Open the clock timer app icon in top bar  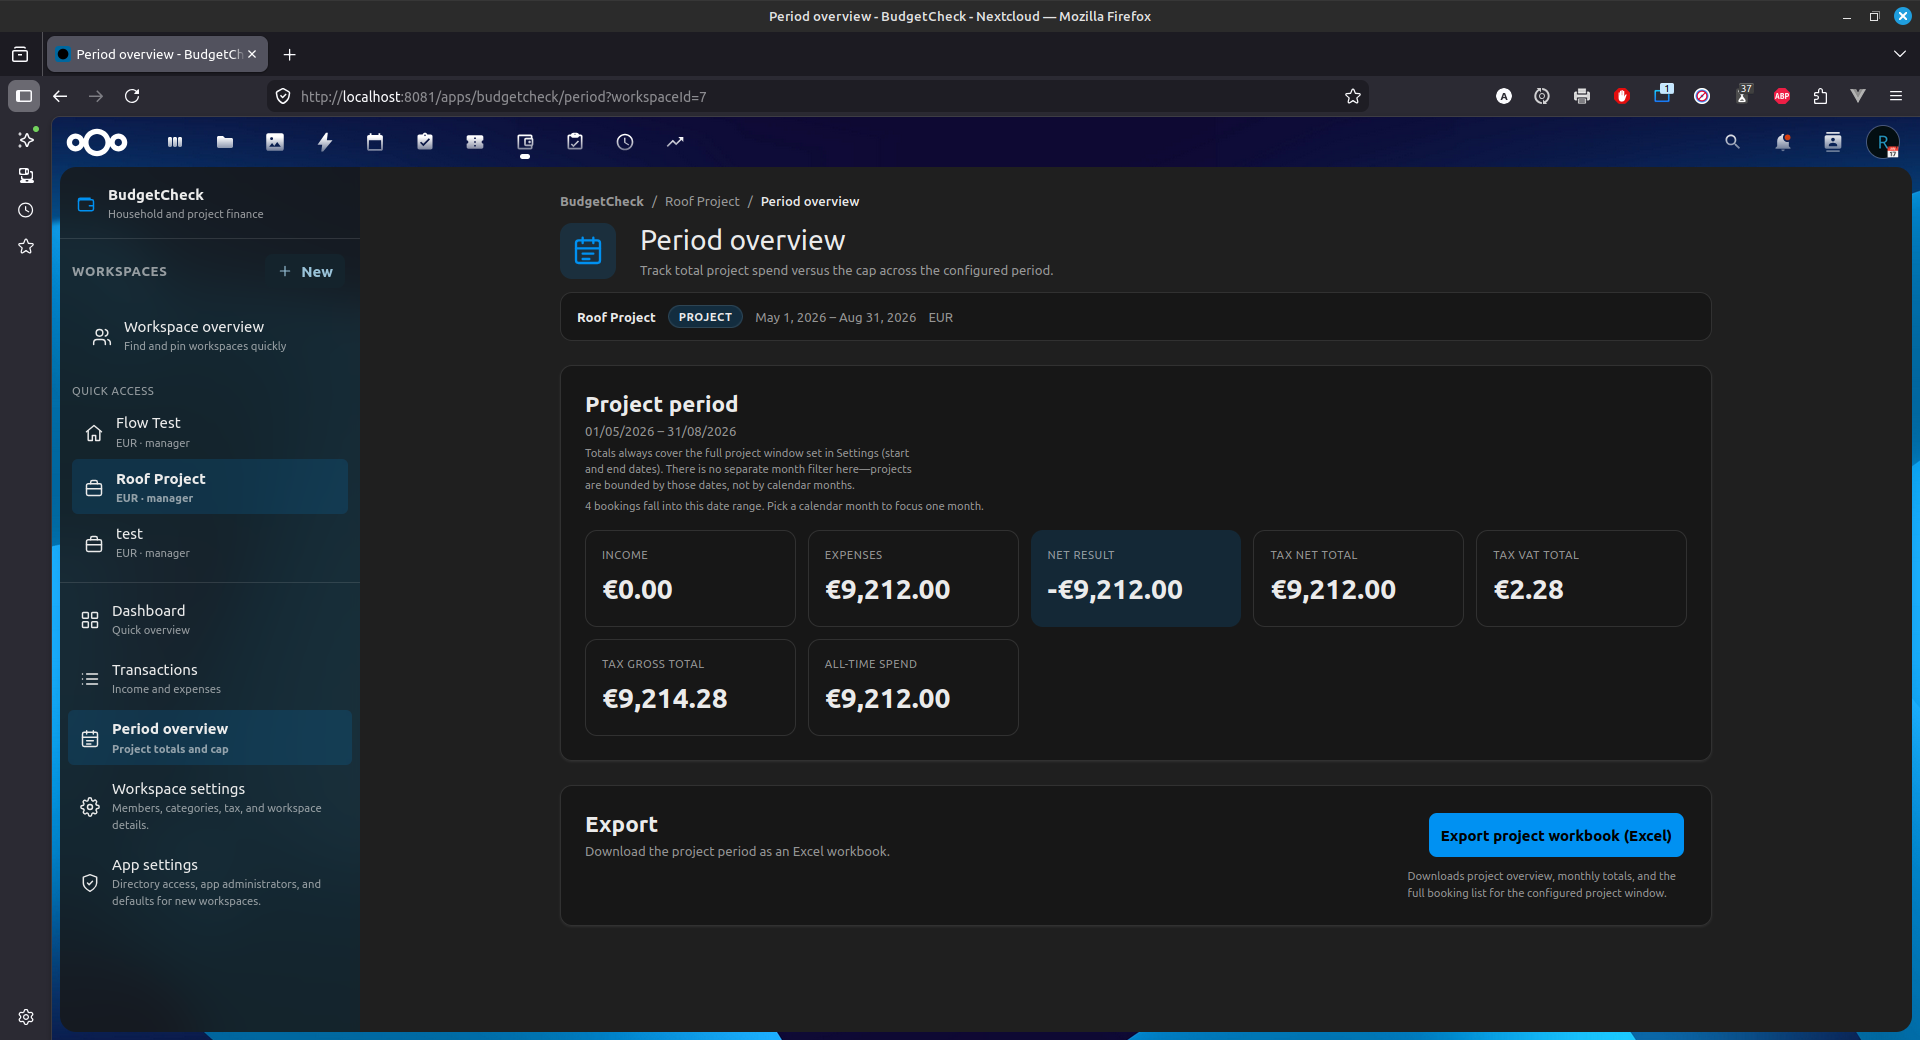pos(625,142)
